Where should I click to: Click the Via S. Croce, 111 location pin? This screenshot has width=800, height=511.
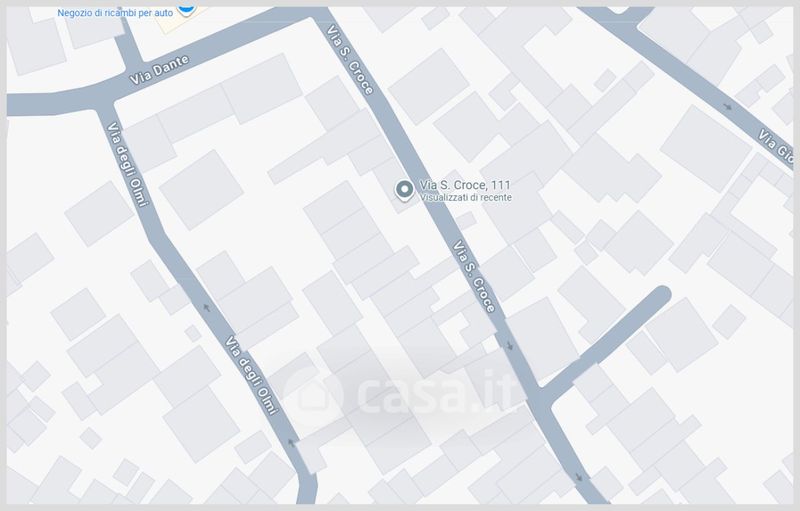click(x=405, y=190)
